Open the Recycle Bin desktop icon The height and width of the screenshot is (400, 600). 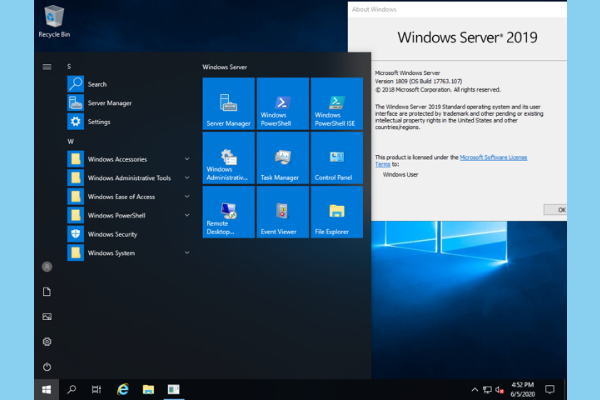[54, 21]
